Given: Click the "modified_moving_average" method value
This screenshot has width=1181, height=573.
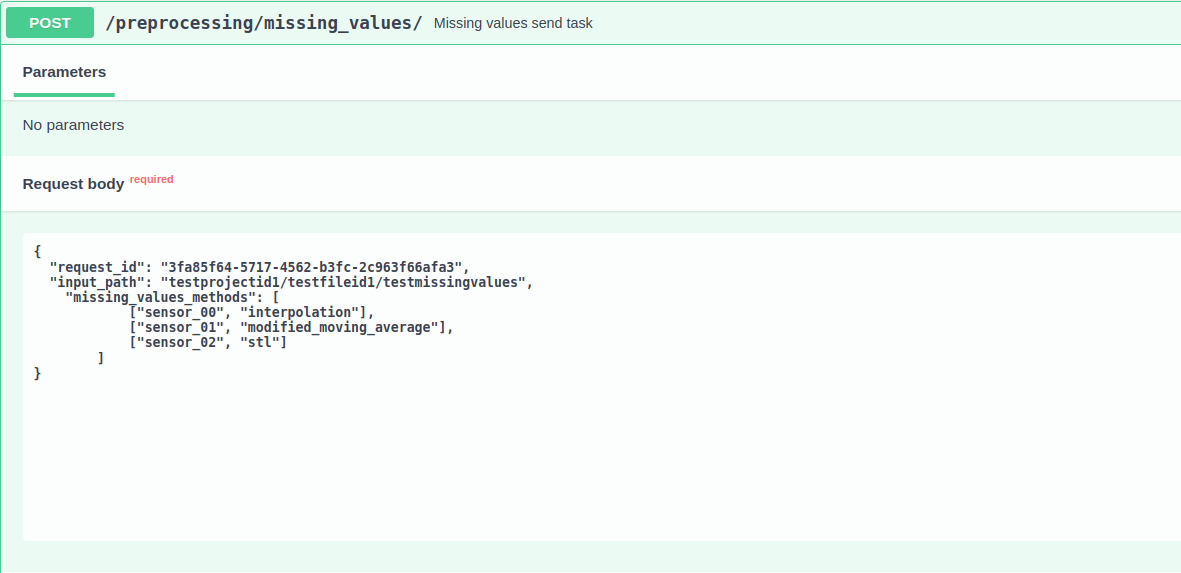Looking at the screenshot, I should point(342,327).
